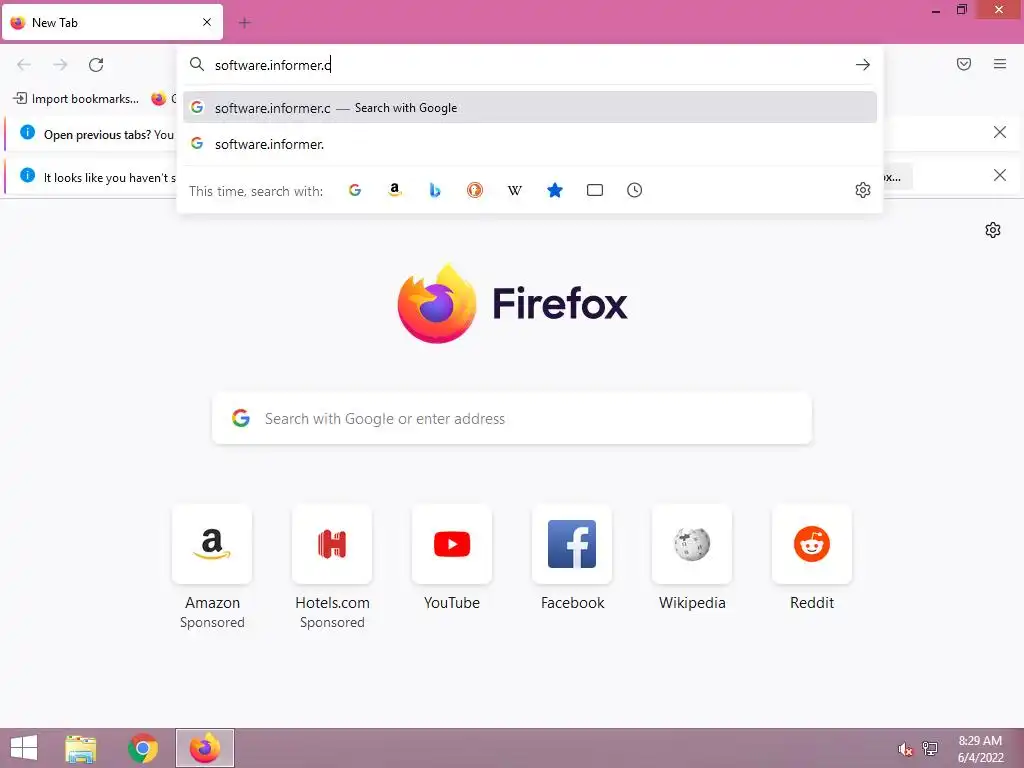Open the Firefox application menu (hamburger)
This screenshot has height=768, width=1024.
point(1000,64)
